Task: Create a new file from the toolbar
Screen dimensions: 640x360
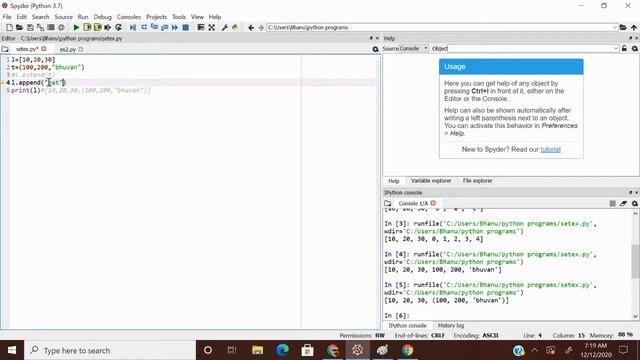Action: [9, 27]
